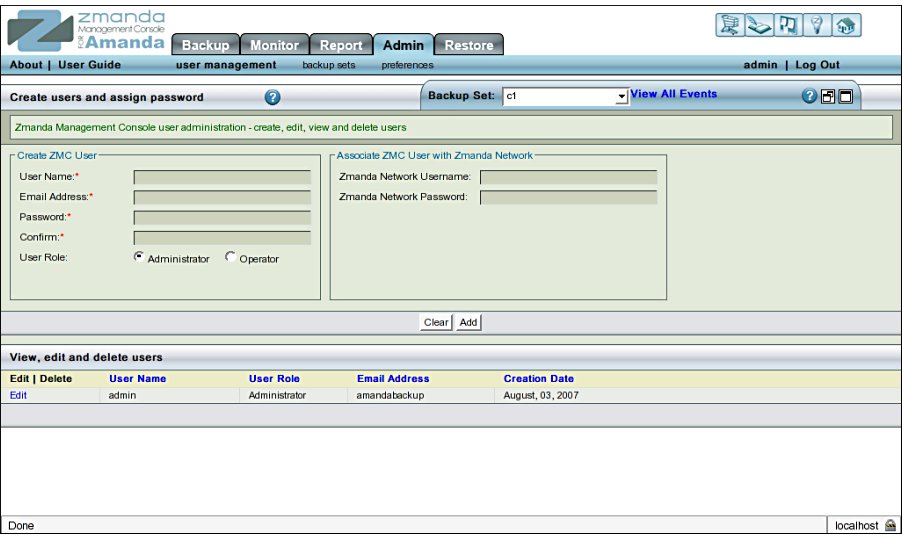Click the View All Events link
Image resolution: width=902 pixels, height=539 pixels.
pos(673,94)
